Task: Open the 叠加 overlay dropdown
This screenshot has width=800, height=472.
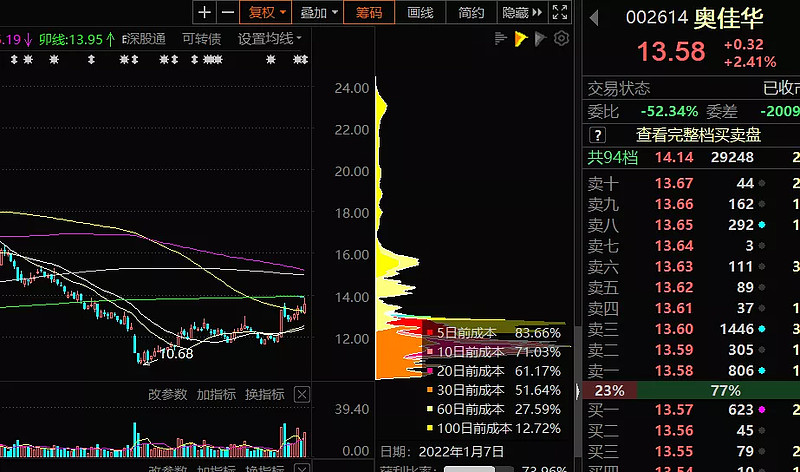Action: coord(318,12)
